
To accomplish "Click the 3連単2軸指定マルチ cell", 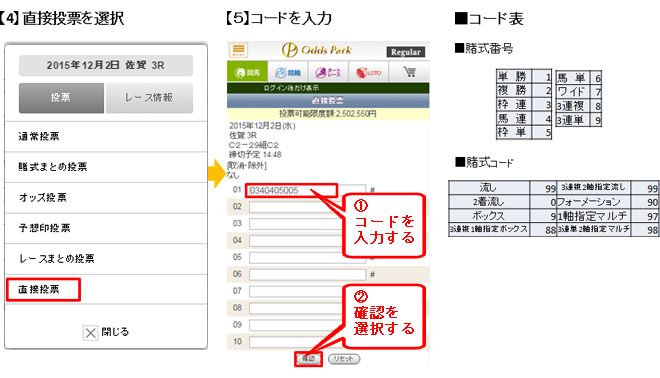I will (x=593, y=229).
